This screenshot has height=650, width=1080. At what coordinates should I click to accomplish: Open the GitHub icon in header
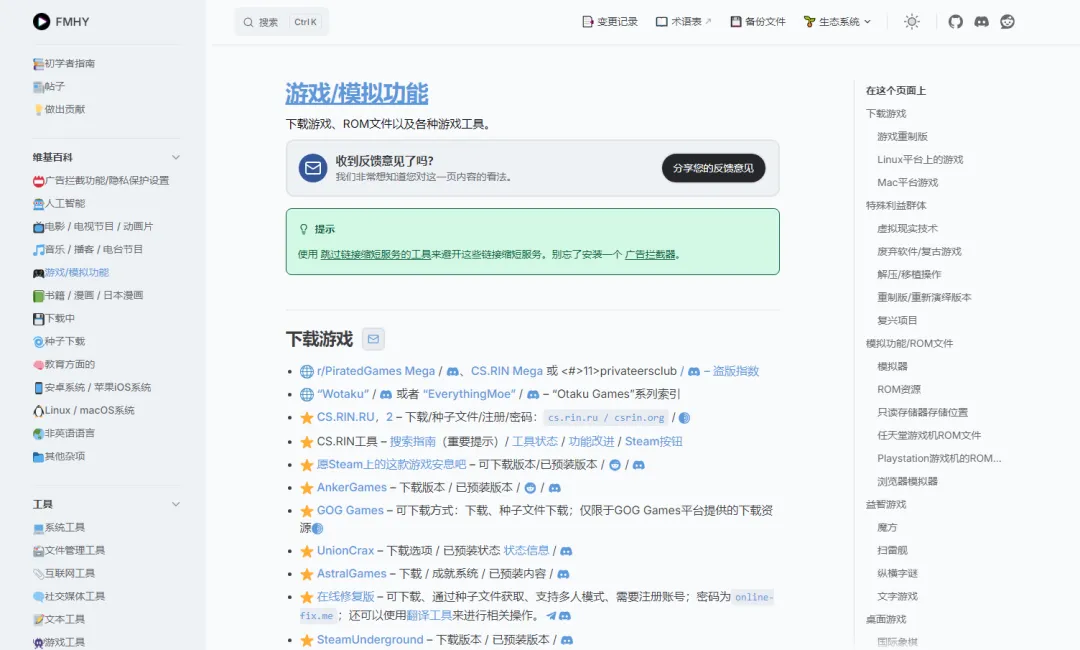955,21
